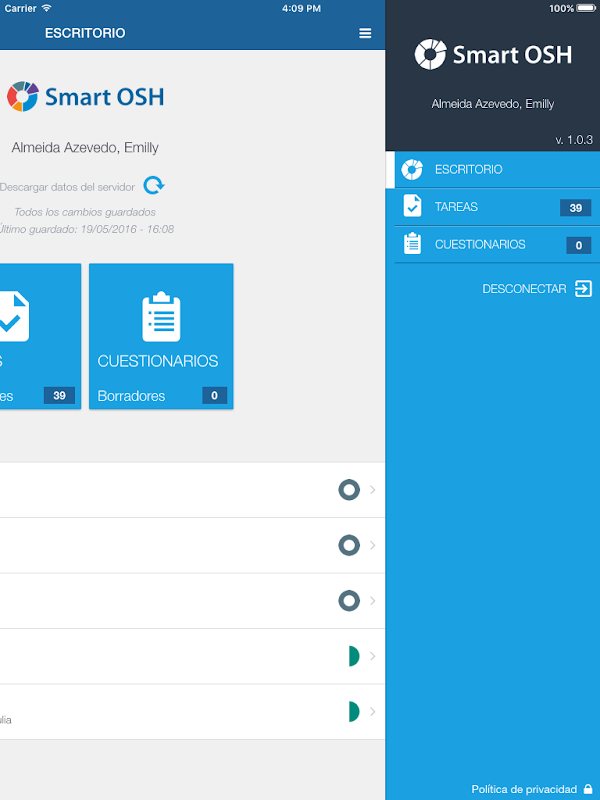
Task: Tap the Desconectar logout arrow icon
Action: pos(583,288)
